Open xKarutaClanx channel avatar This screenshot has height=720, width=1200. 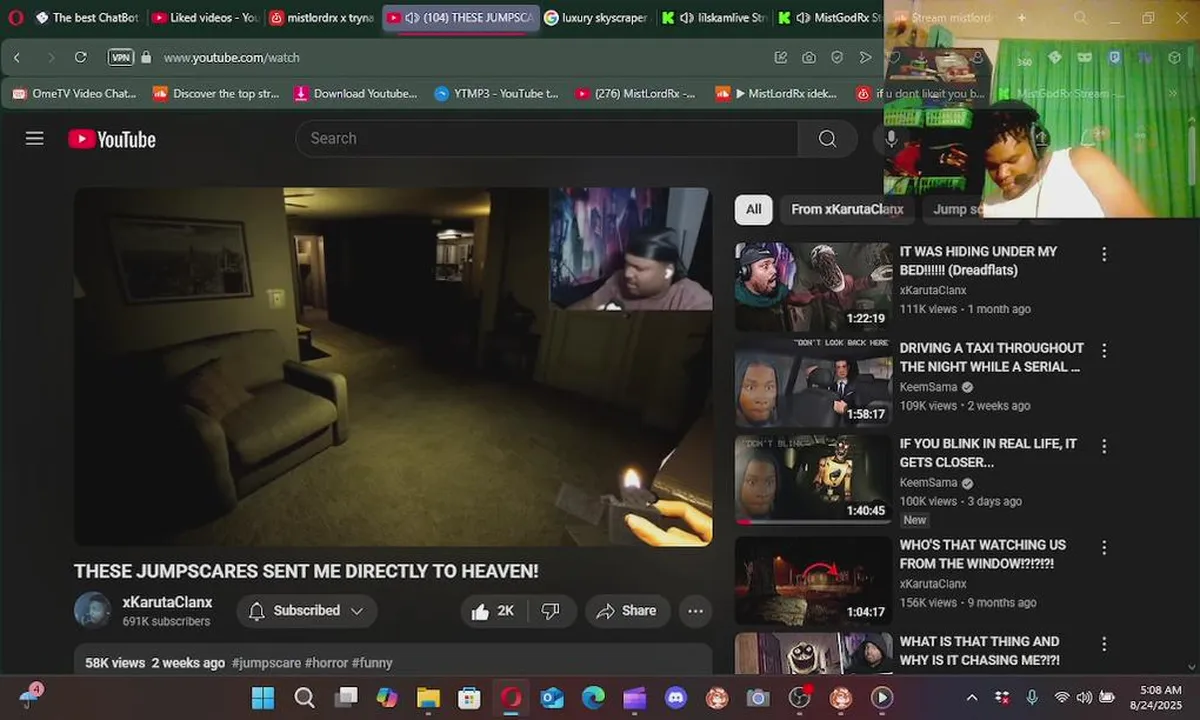click(x=92, y=610)
